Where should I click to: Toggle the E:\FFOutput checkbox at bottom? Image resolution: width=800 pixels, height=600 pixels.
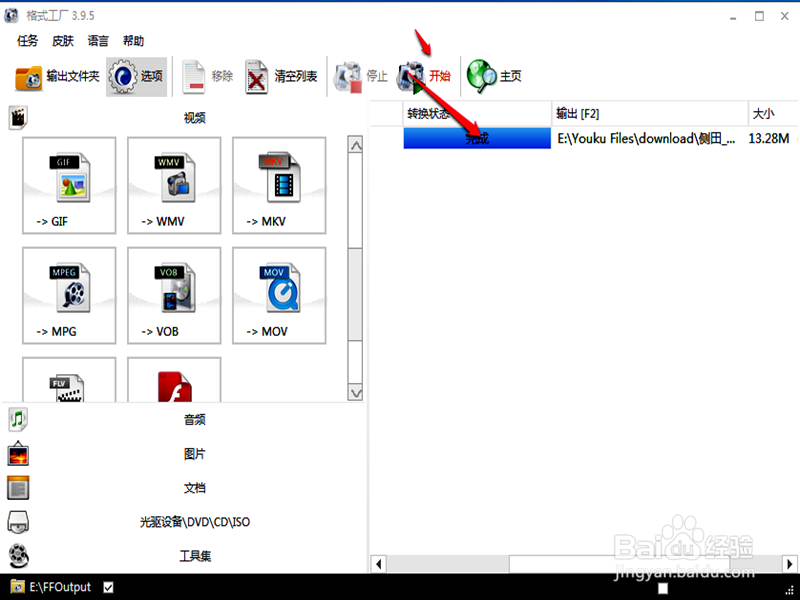coord(109,587)
